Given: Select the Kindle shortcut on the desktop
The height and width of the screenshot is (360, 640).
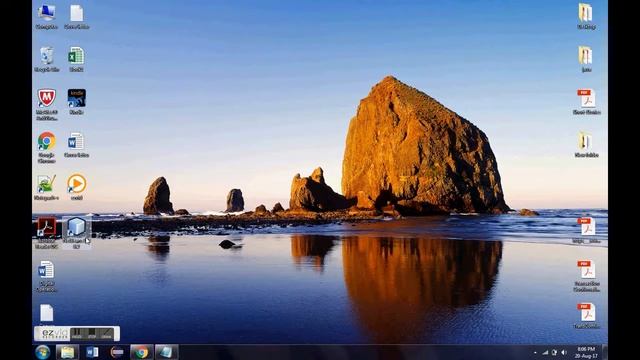Looking at the screenshot, I should pos(76,102).
